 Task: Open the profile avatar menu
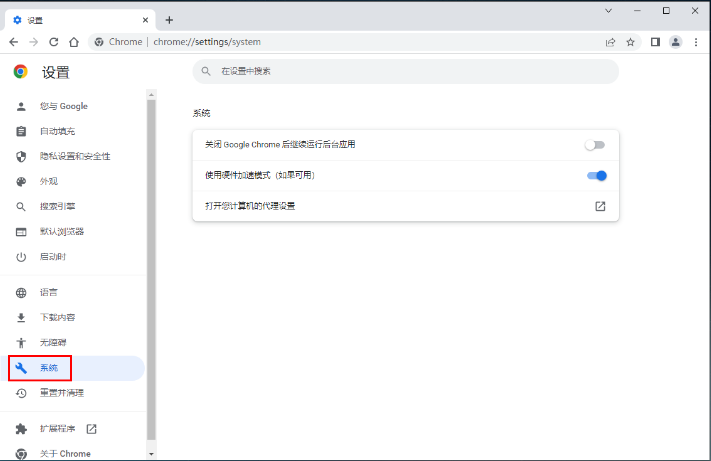point(676,42)
